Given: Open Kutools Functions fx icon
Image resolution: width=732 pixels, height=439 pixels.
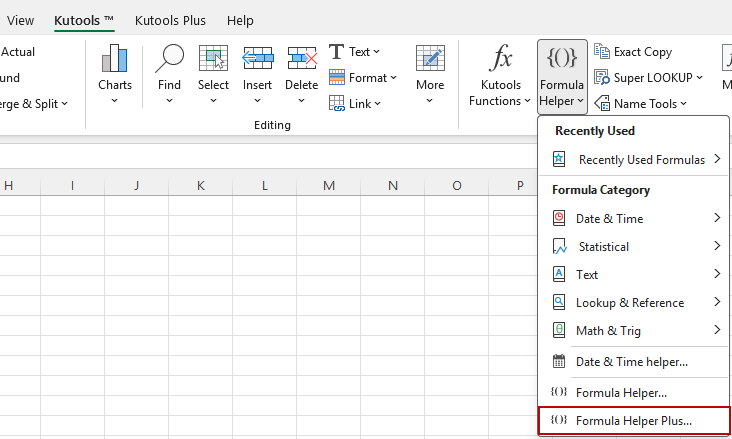Looking at the screenshot, I should pyautogui.click(x=500, y=58).
